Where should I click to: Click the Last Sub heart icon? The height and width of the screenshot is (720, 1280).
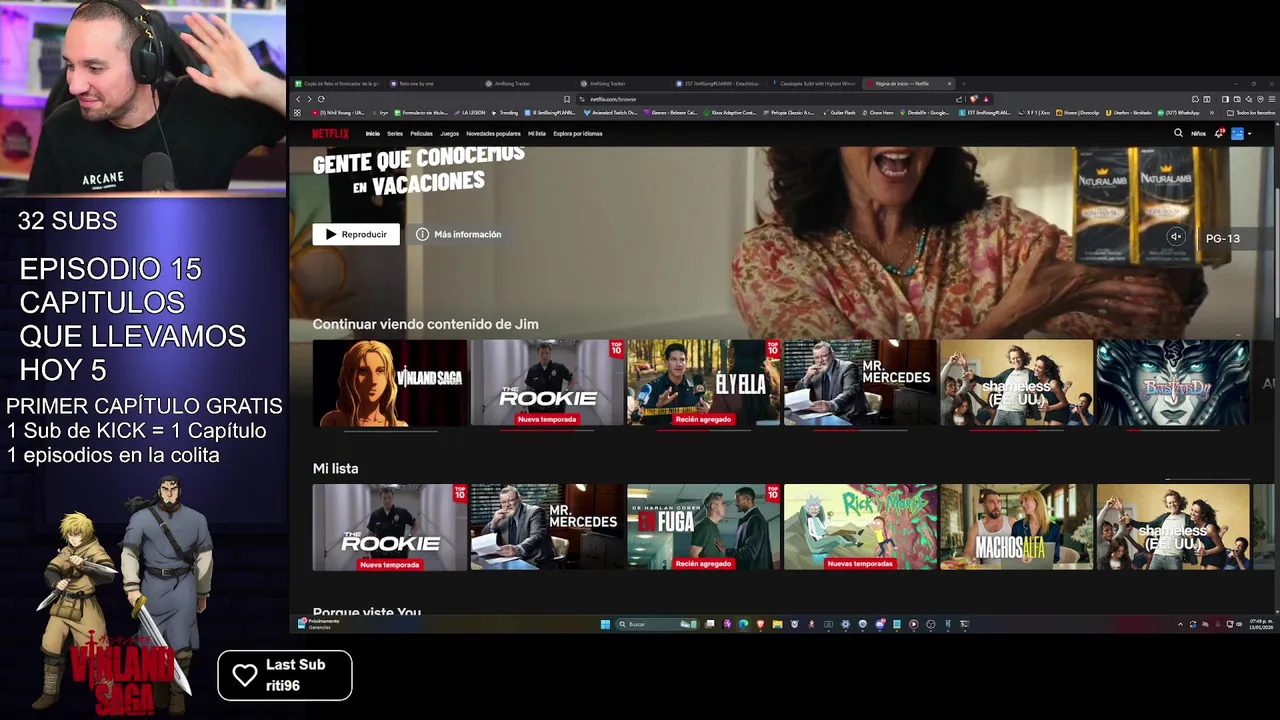click(245, 675)
